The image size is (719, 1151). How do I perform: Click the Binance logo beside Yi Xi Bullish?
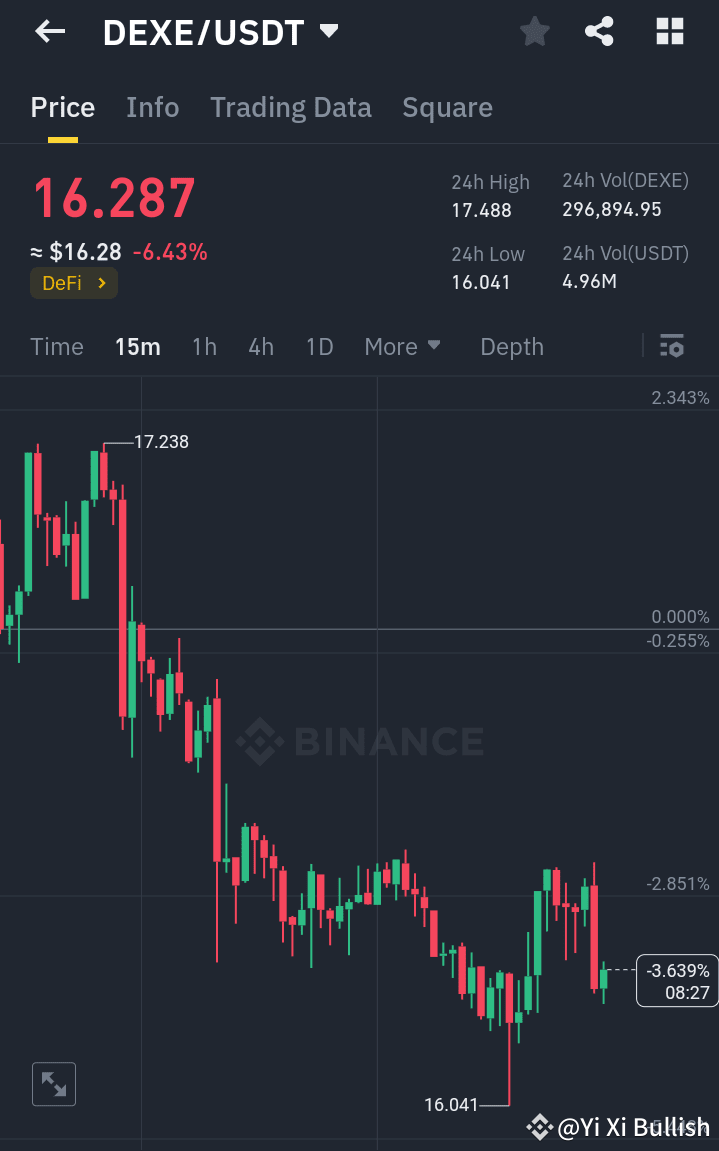click(539, 1127)
